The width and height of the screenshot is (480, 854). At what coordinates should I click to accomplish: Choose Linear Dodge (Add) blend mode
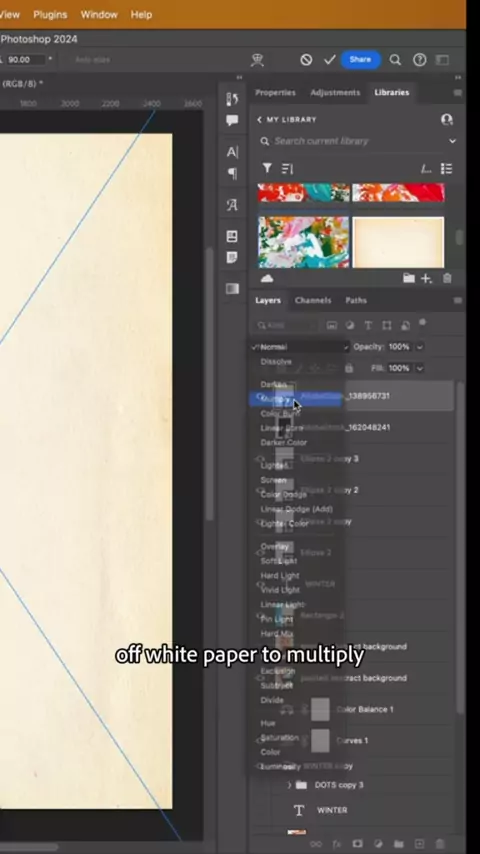coord(296,509)
